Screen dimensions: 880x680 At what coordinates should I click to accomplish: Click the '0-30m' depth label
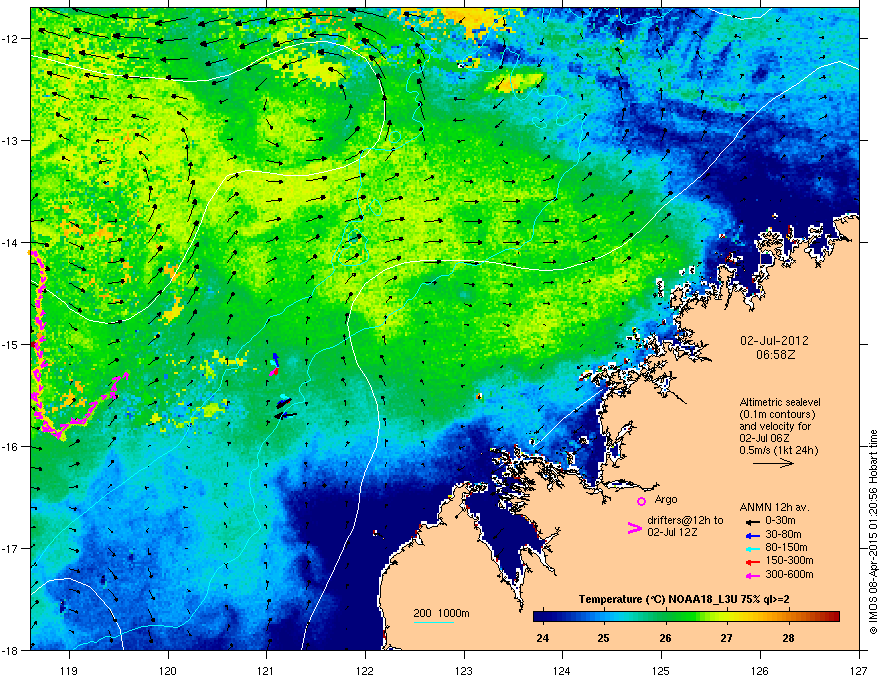point(780,521)
